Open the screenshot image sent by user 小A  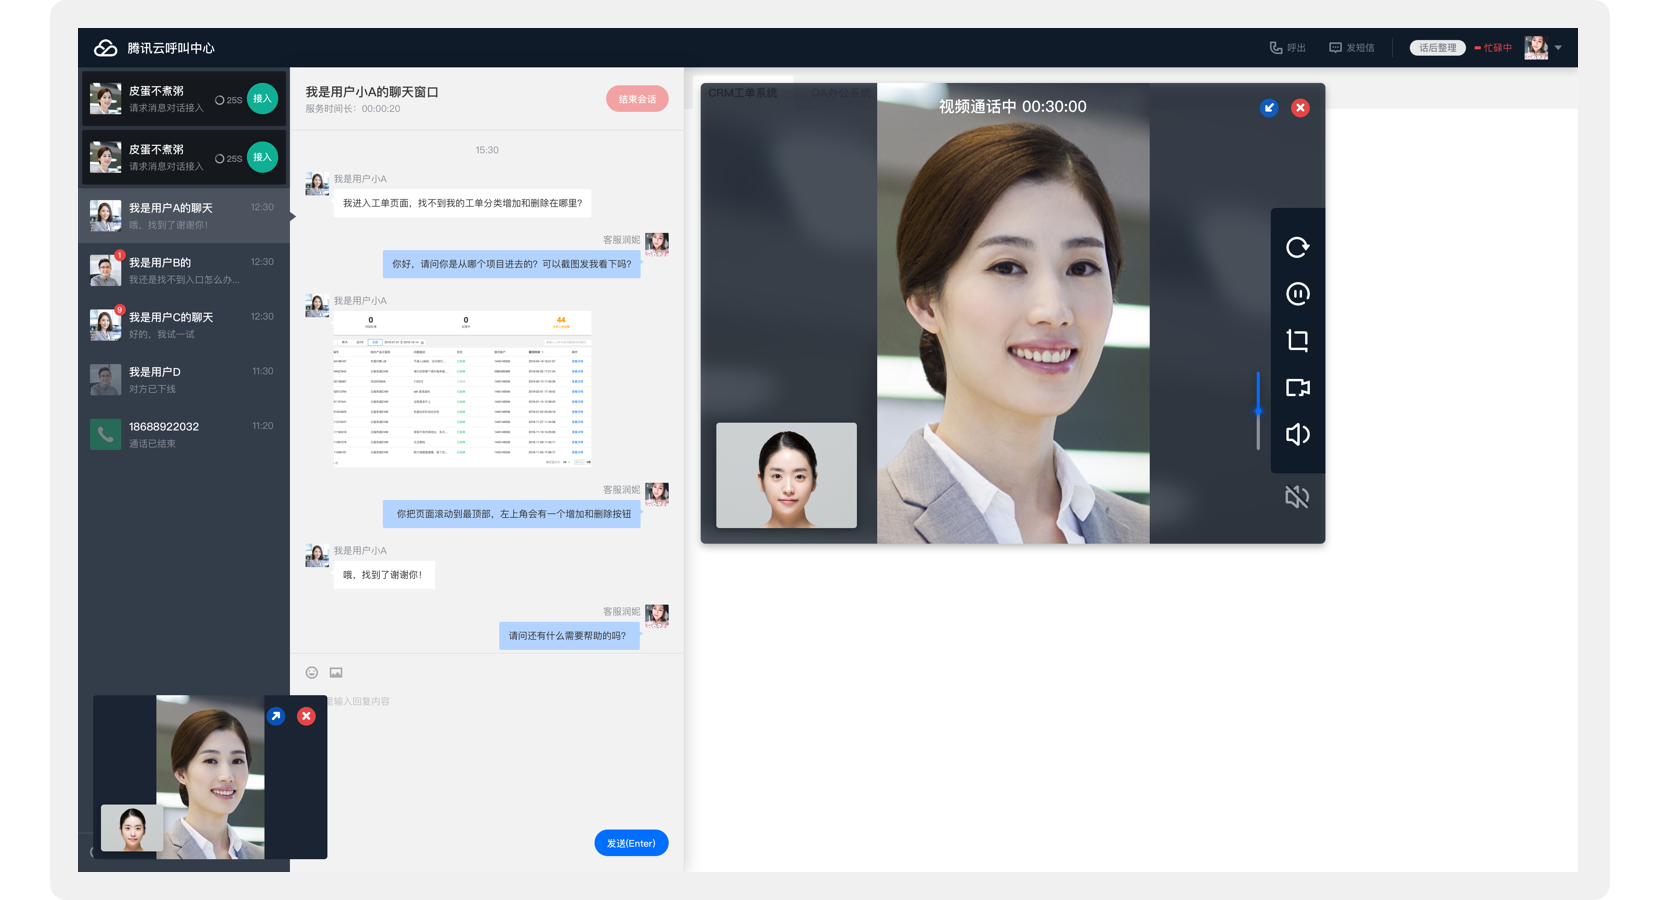coord(462,388)
